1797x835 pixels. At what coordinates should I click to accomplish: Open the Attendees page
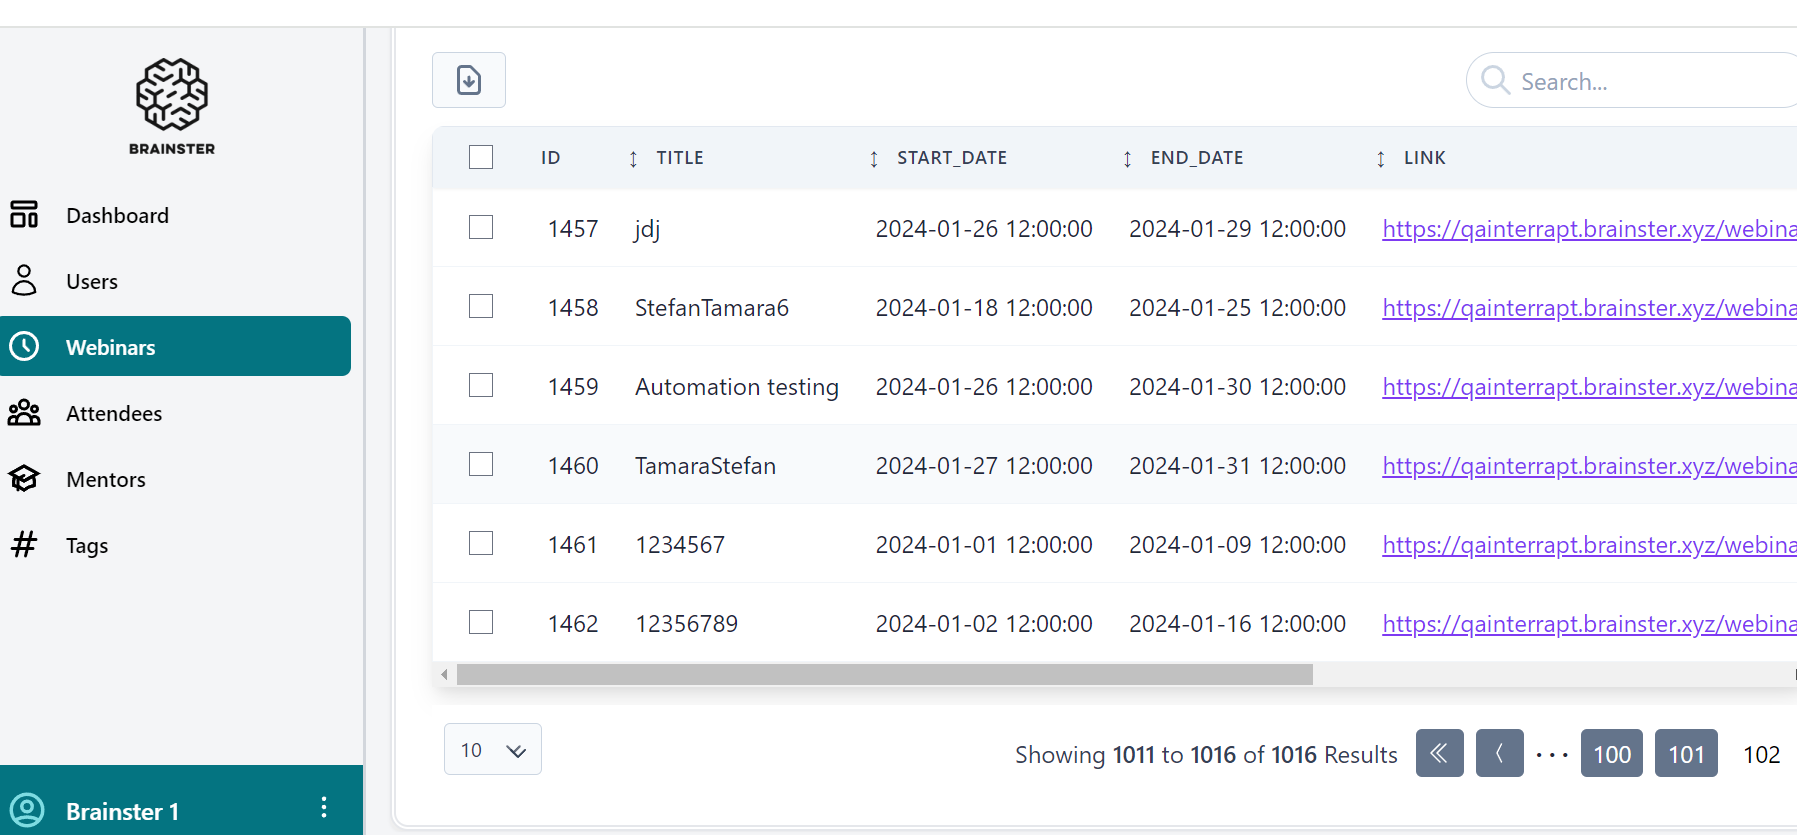coord(114,414)
